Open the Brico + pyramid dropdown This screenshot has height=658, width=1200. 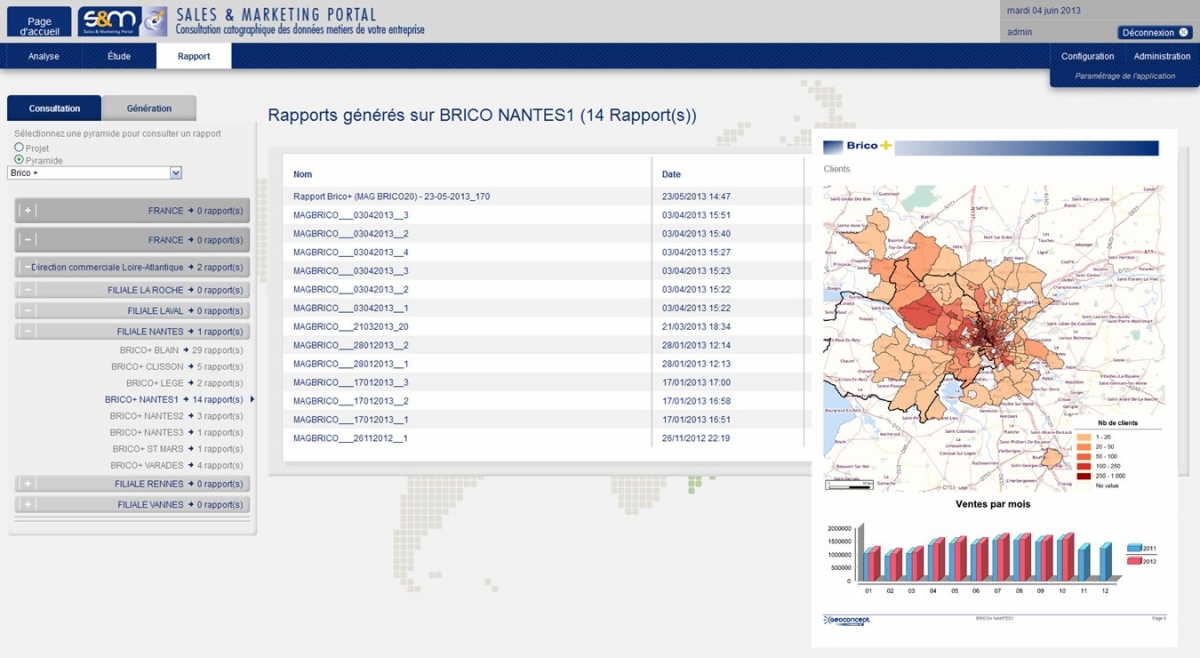click(x=176, y=173)
